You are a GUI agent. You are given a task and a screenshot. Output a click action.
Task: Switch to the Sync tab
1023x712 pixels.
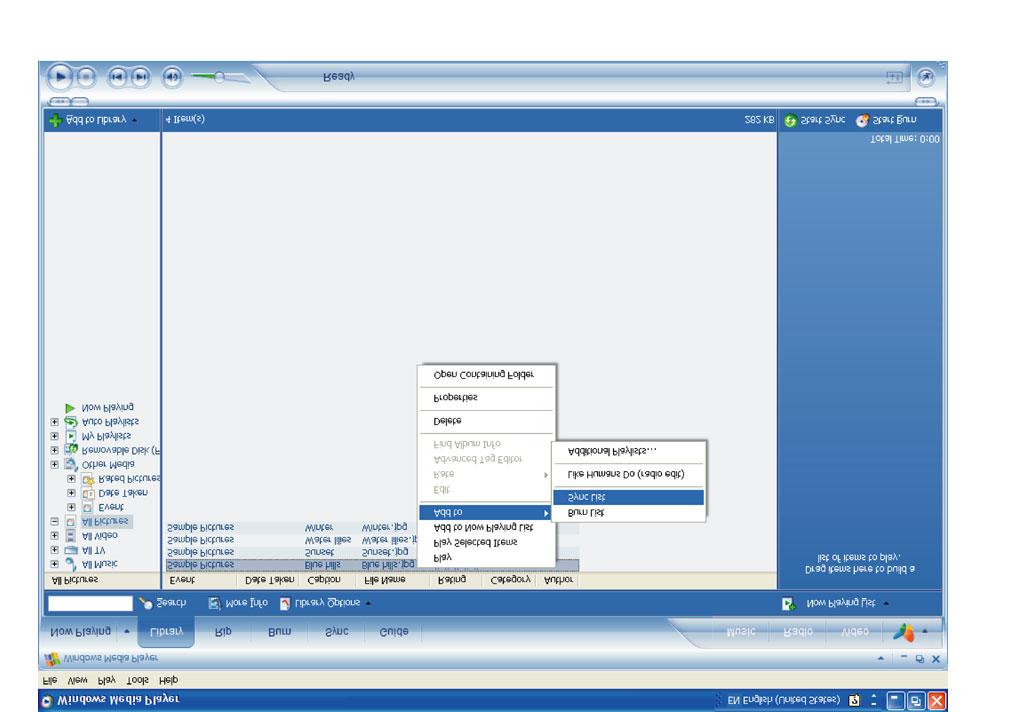pos(337,632)
